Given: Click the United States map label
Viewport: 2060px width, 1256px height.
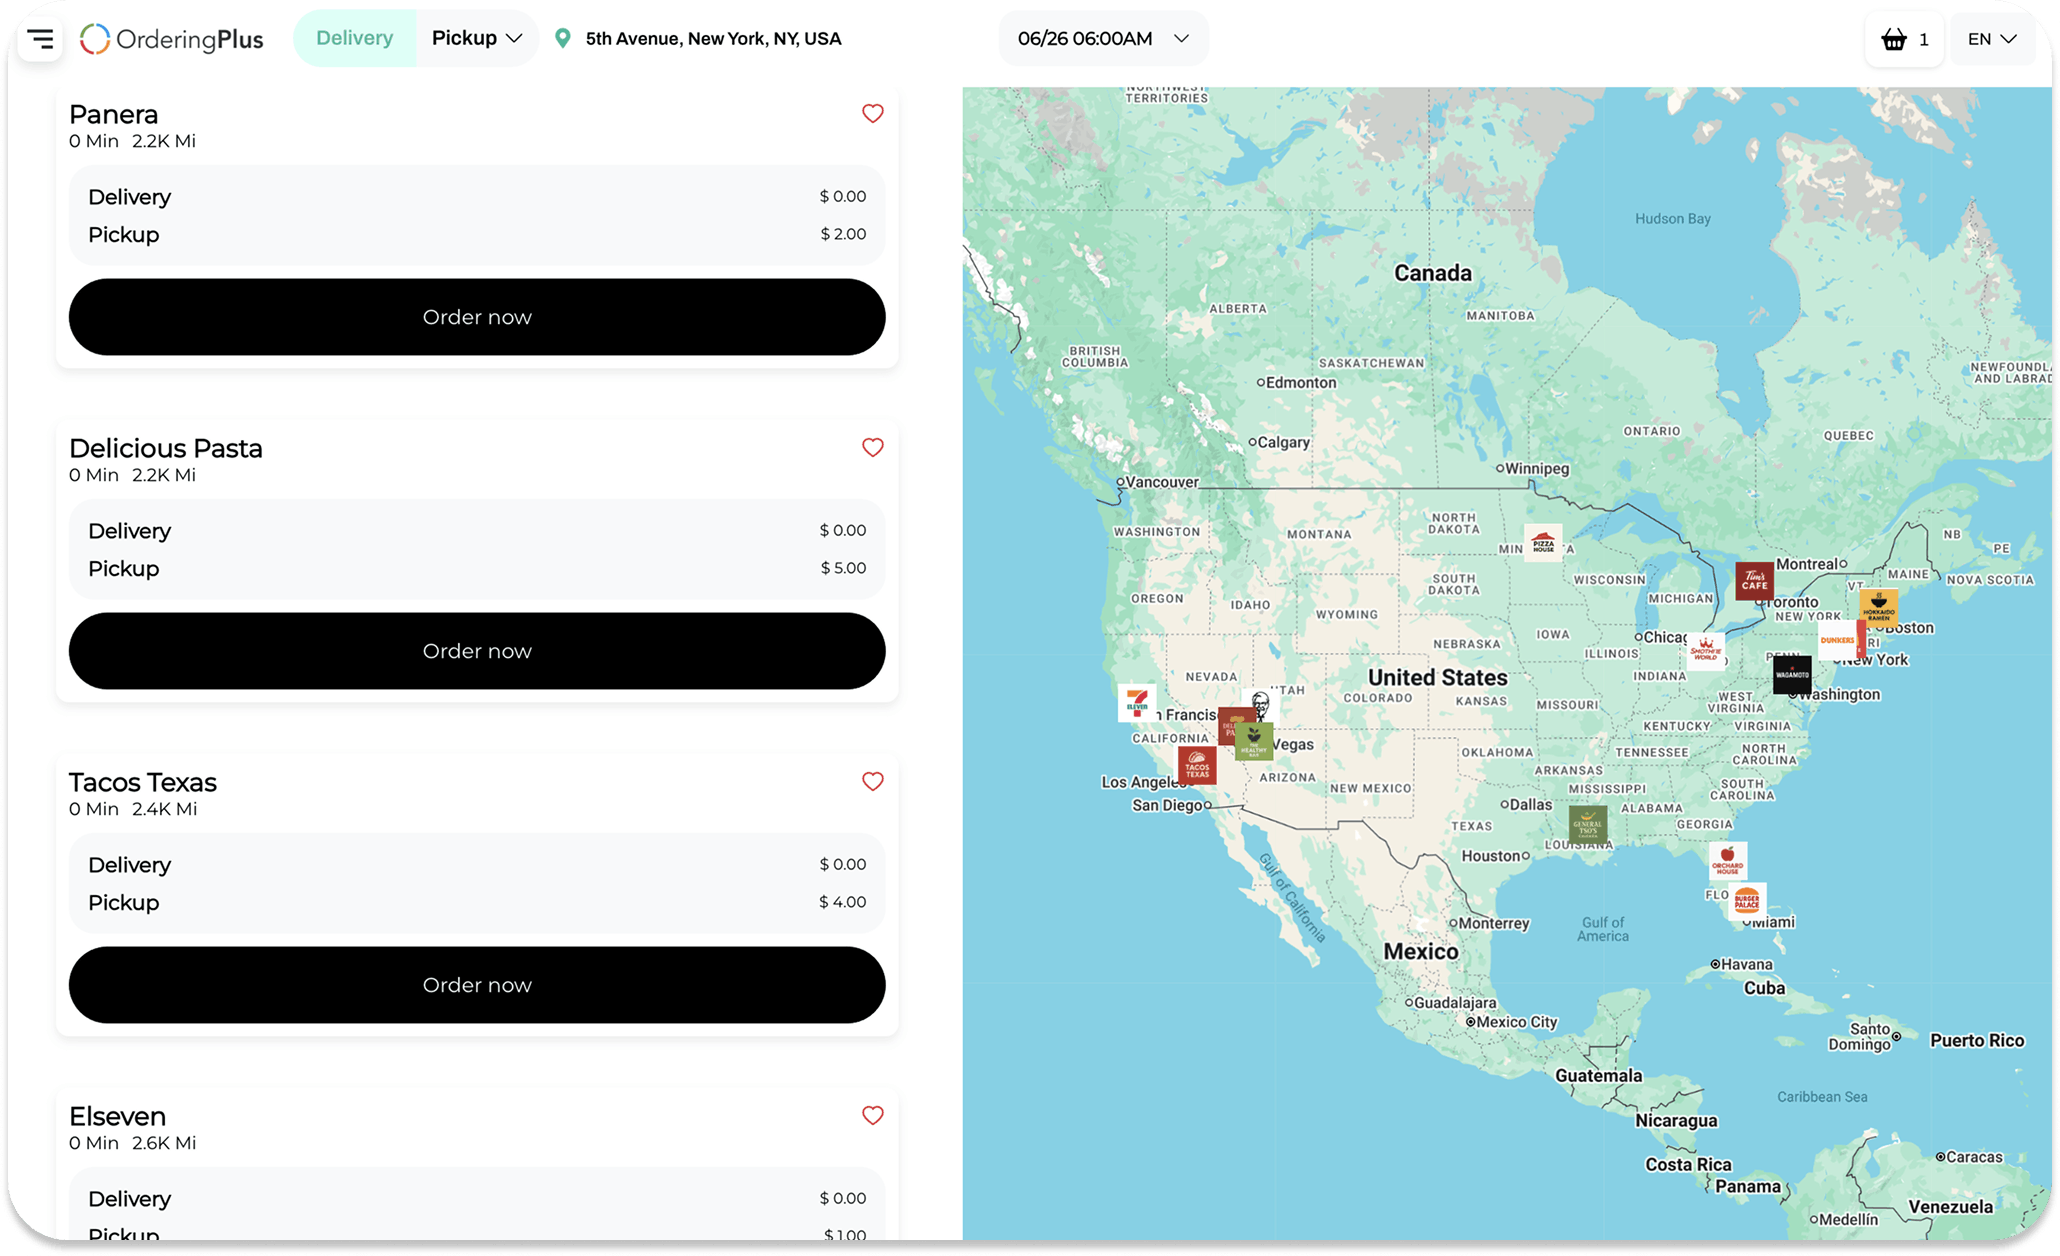Looking at the screenshot, I should click(x=1437, y=677).
